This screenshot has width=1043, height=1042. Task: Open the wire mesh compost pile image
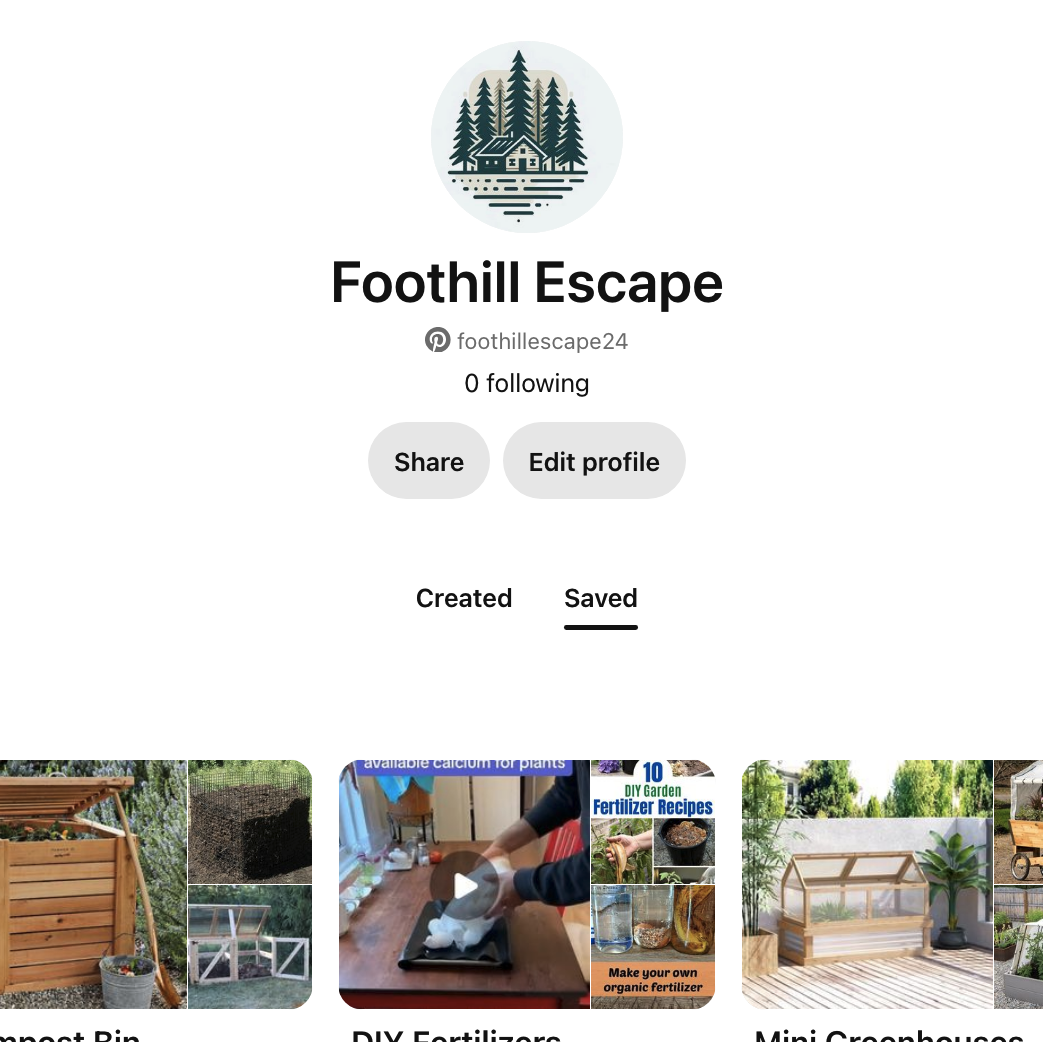click(250, 822)
